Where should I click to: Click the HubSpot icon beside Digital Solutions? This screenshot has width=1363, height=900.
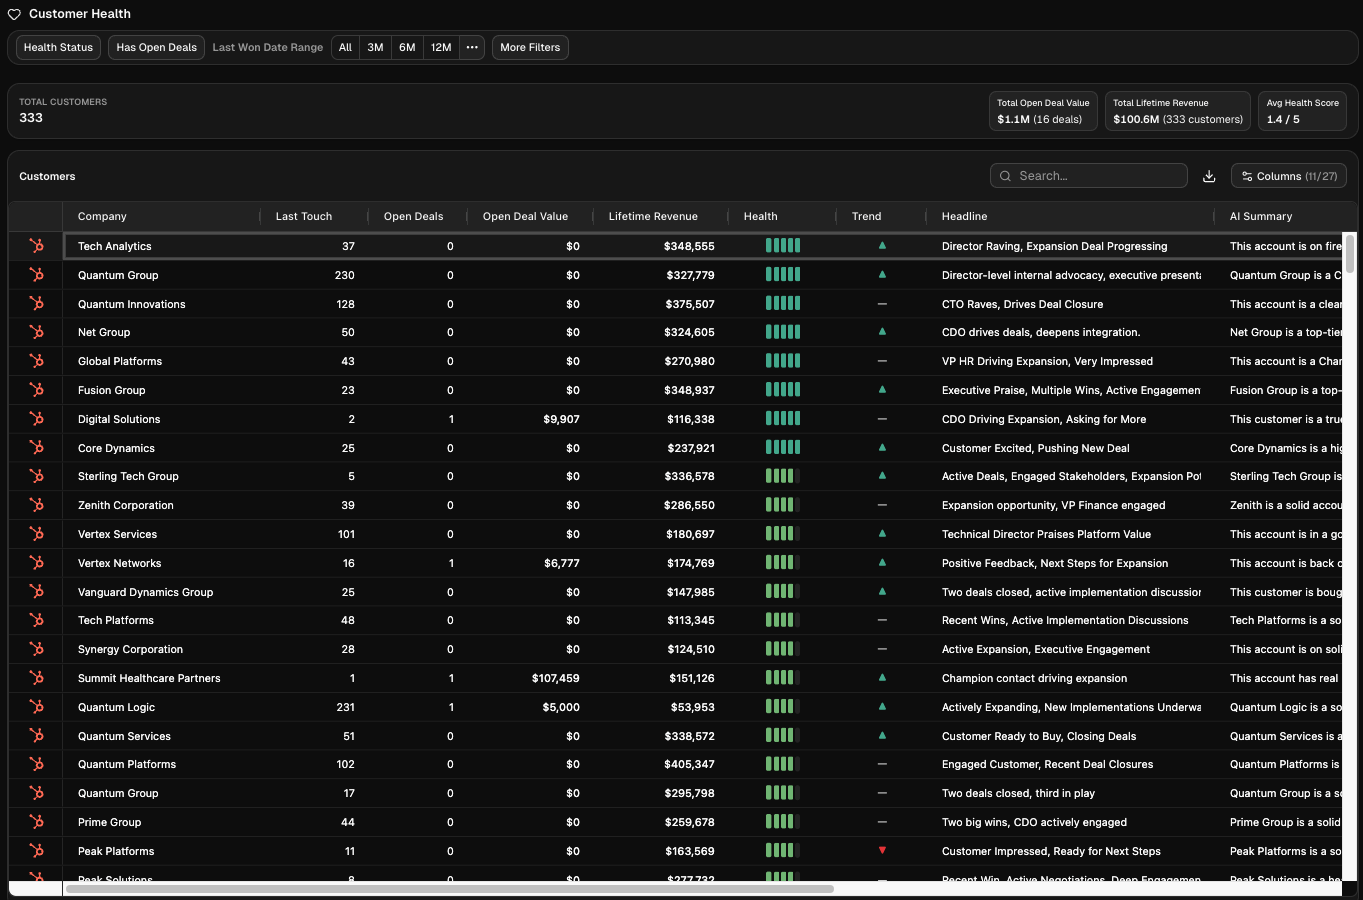click(36, 419)
